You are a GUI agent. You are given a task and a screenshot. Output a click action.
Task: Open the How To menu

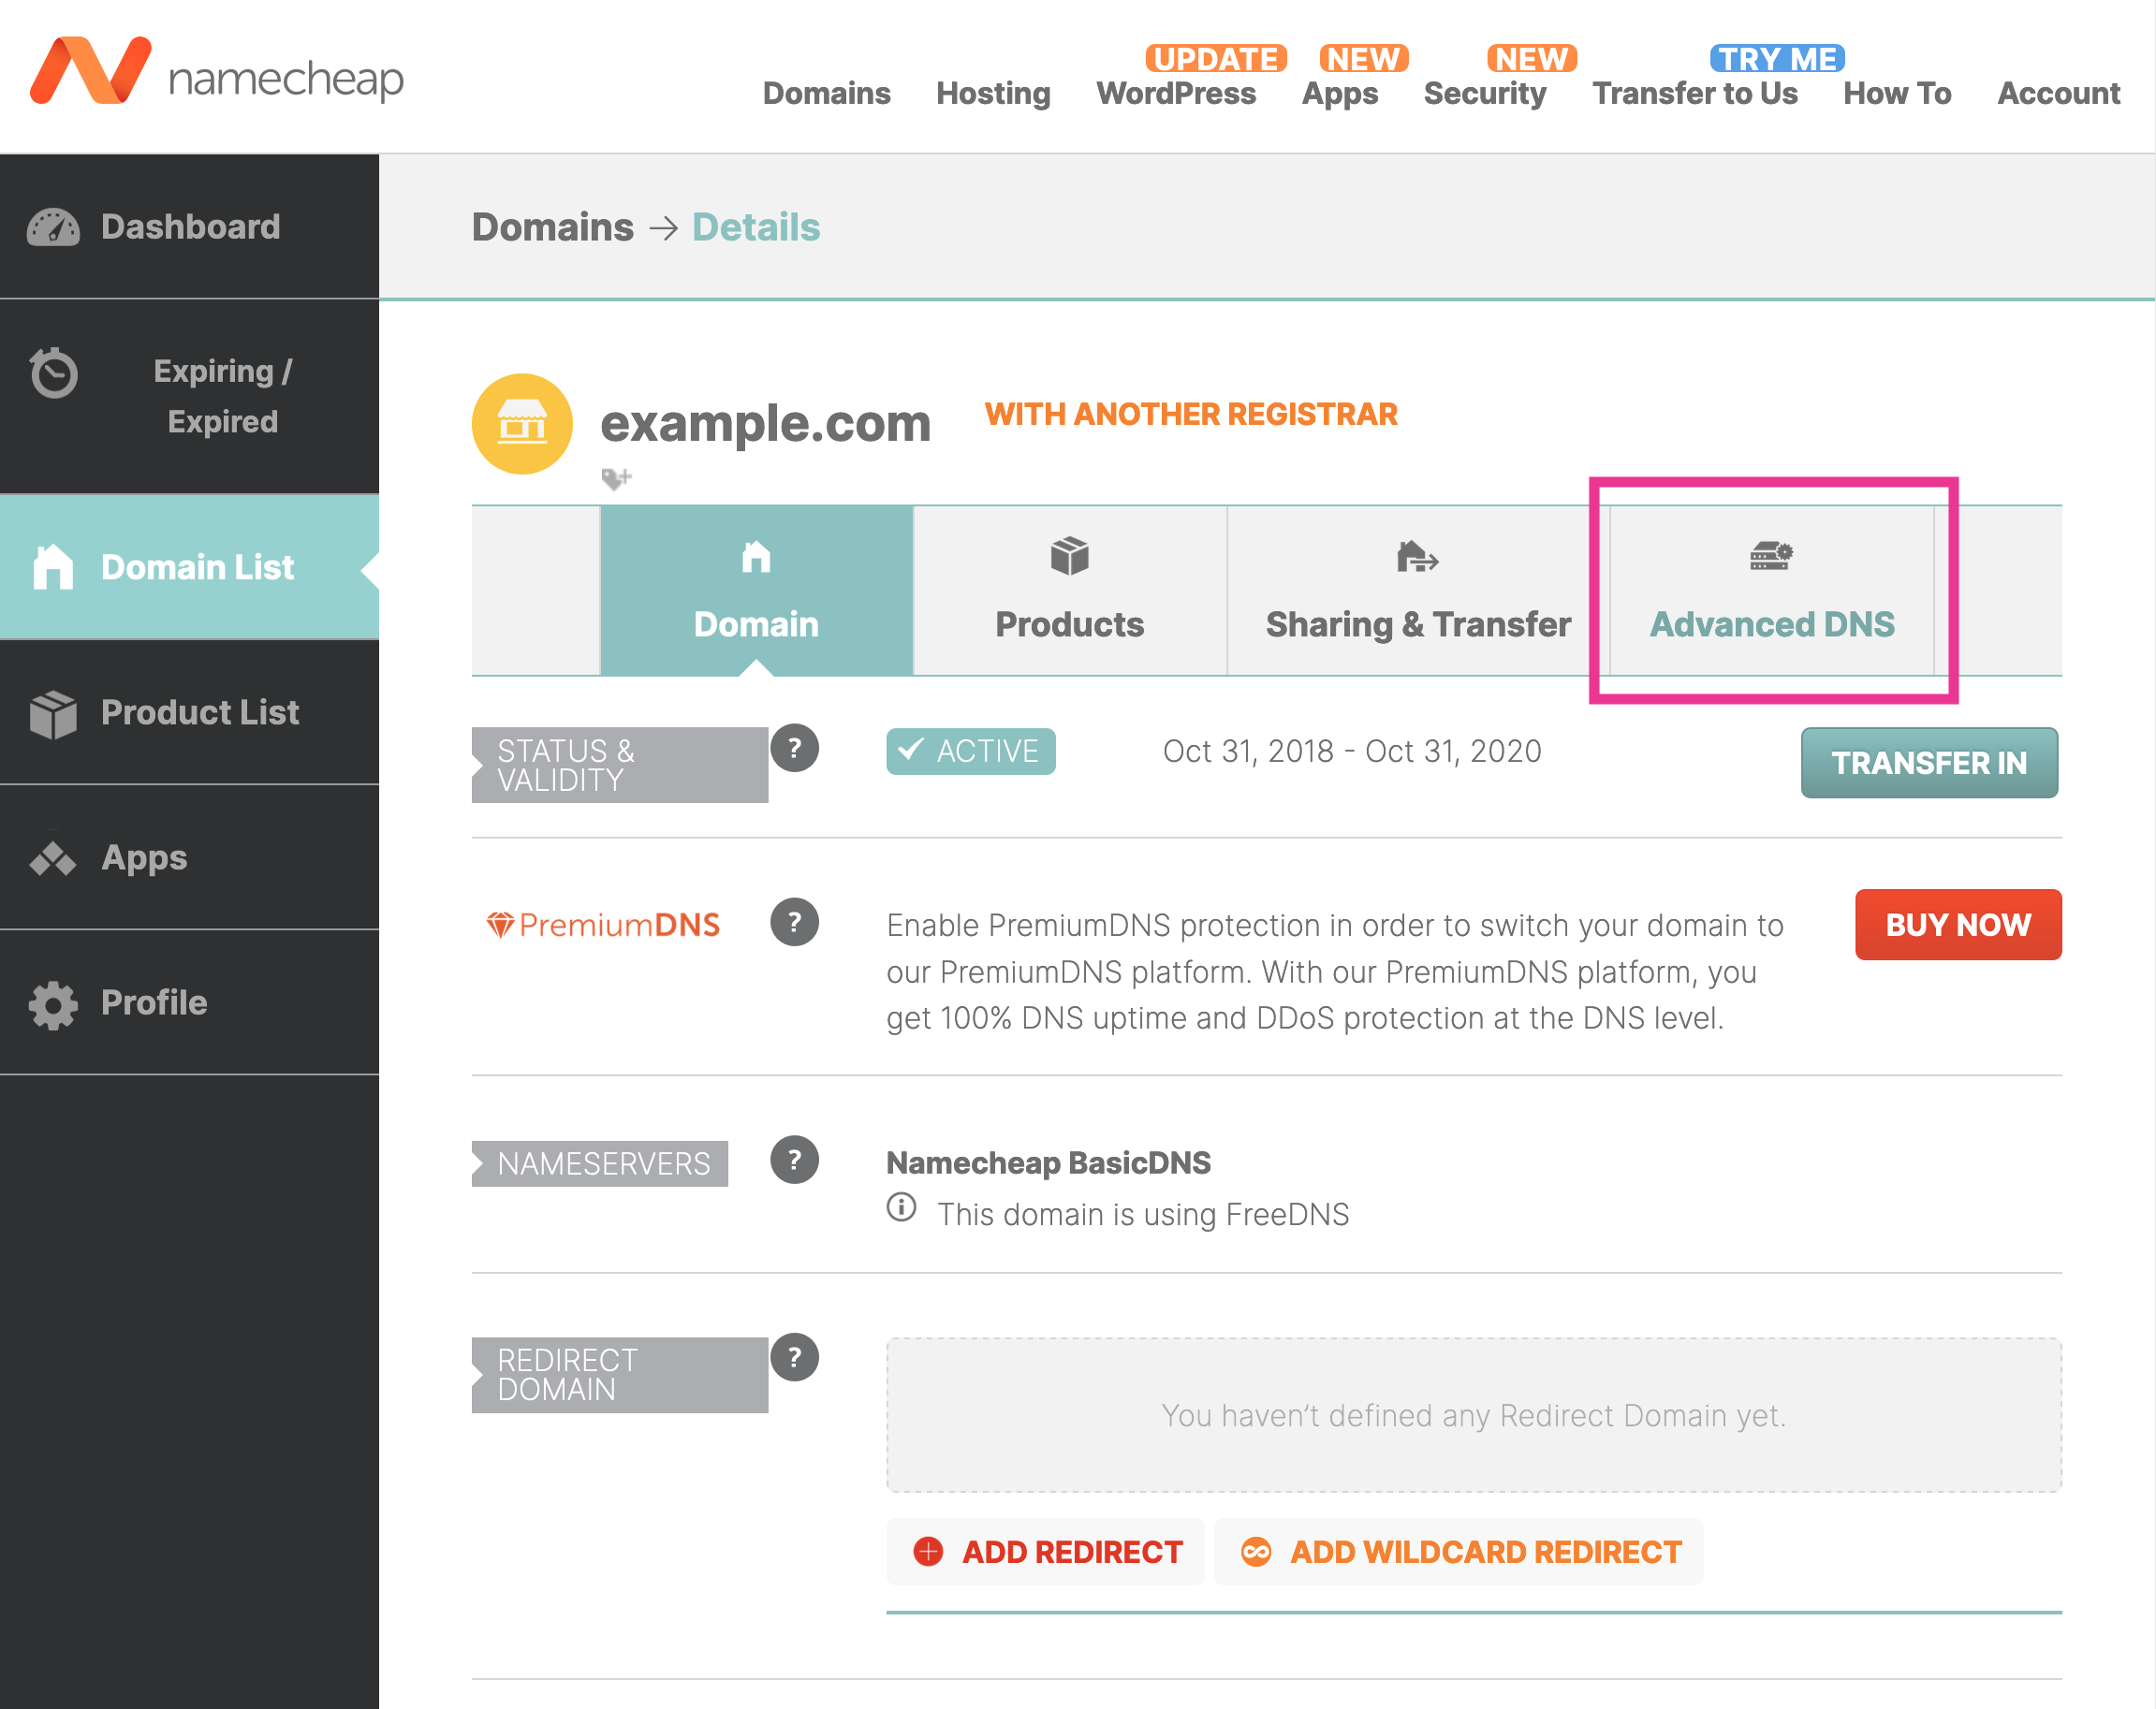point(1897,93)
